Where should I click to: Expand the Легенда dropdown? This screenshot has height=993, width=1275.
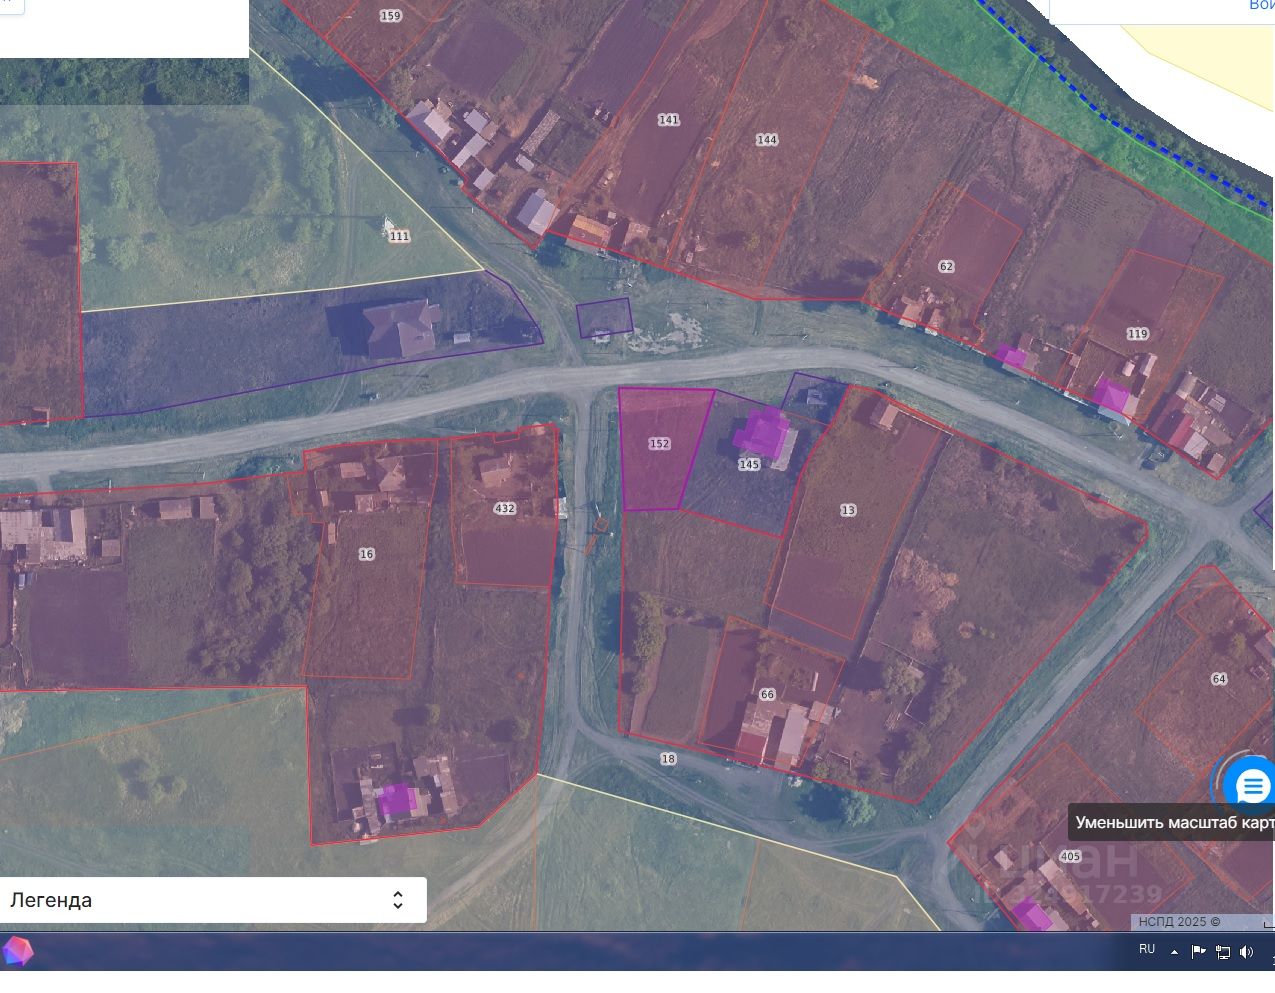213,900
